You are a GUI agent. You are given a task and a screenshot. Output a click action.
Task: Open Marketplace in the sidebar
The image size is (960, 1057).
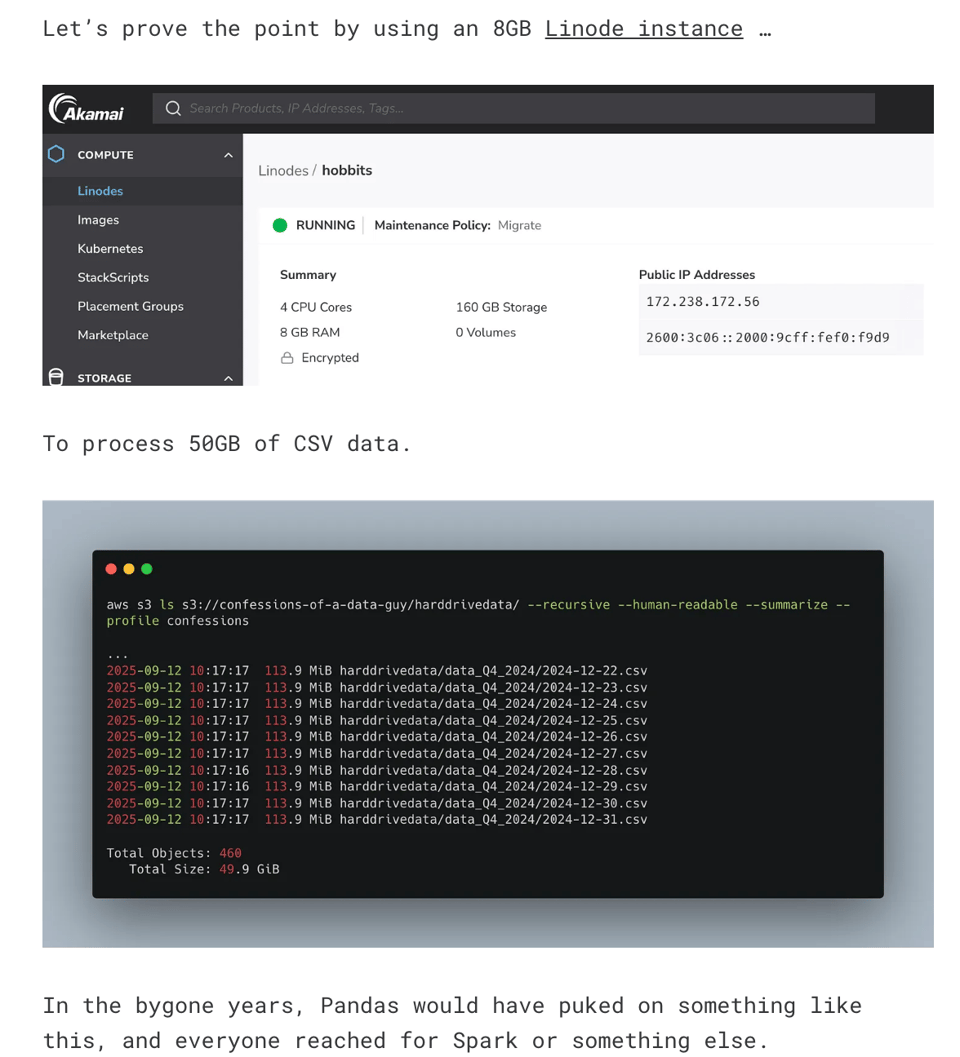click(113, 335)
